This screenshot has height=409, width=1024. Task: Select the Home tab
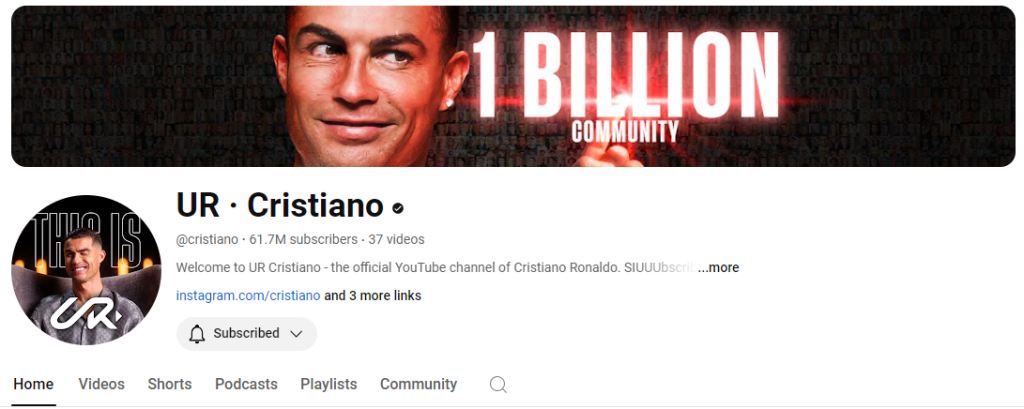33,384
